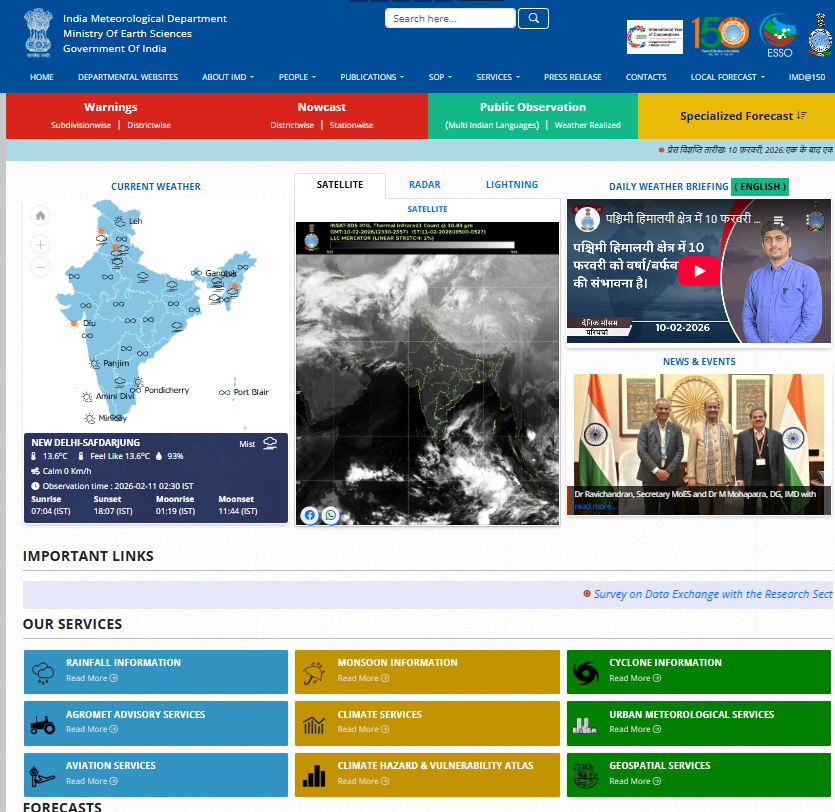Click the search magnifier button
Viewport: 835px width, 812px height.
coord(534,18)
